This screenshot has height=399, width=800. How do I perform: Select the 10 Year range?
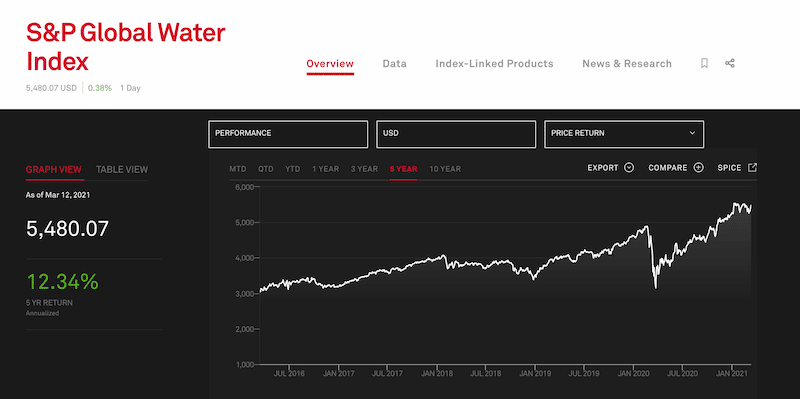pos(445,169)
